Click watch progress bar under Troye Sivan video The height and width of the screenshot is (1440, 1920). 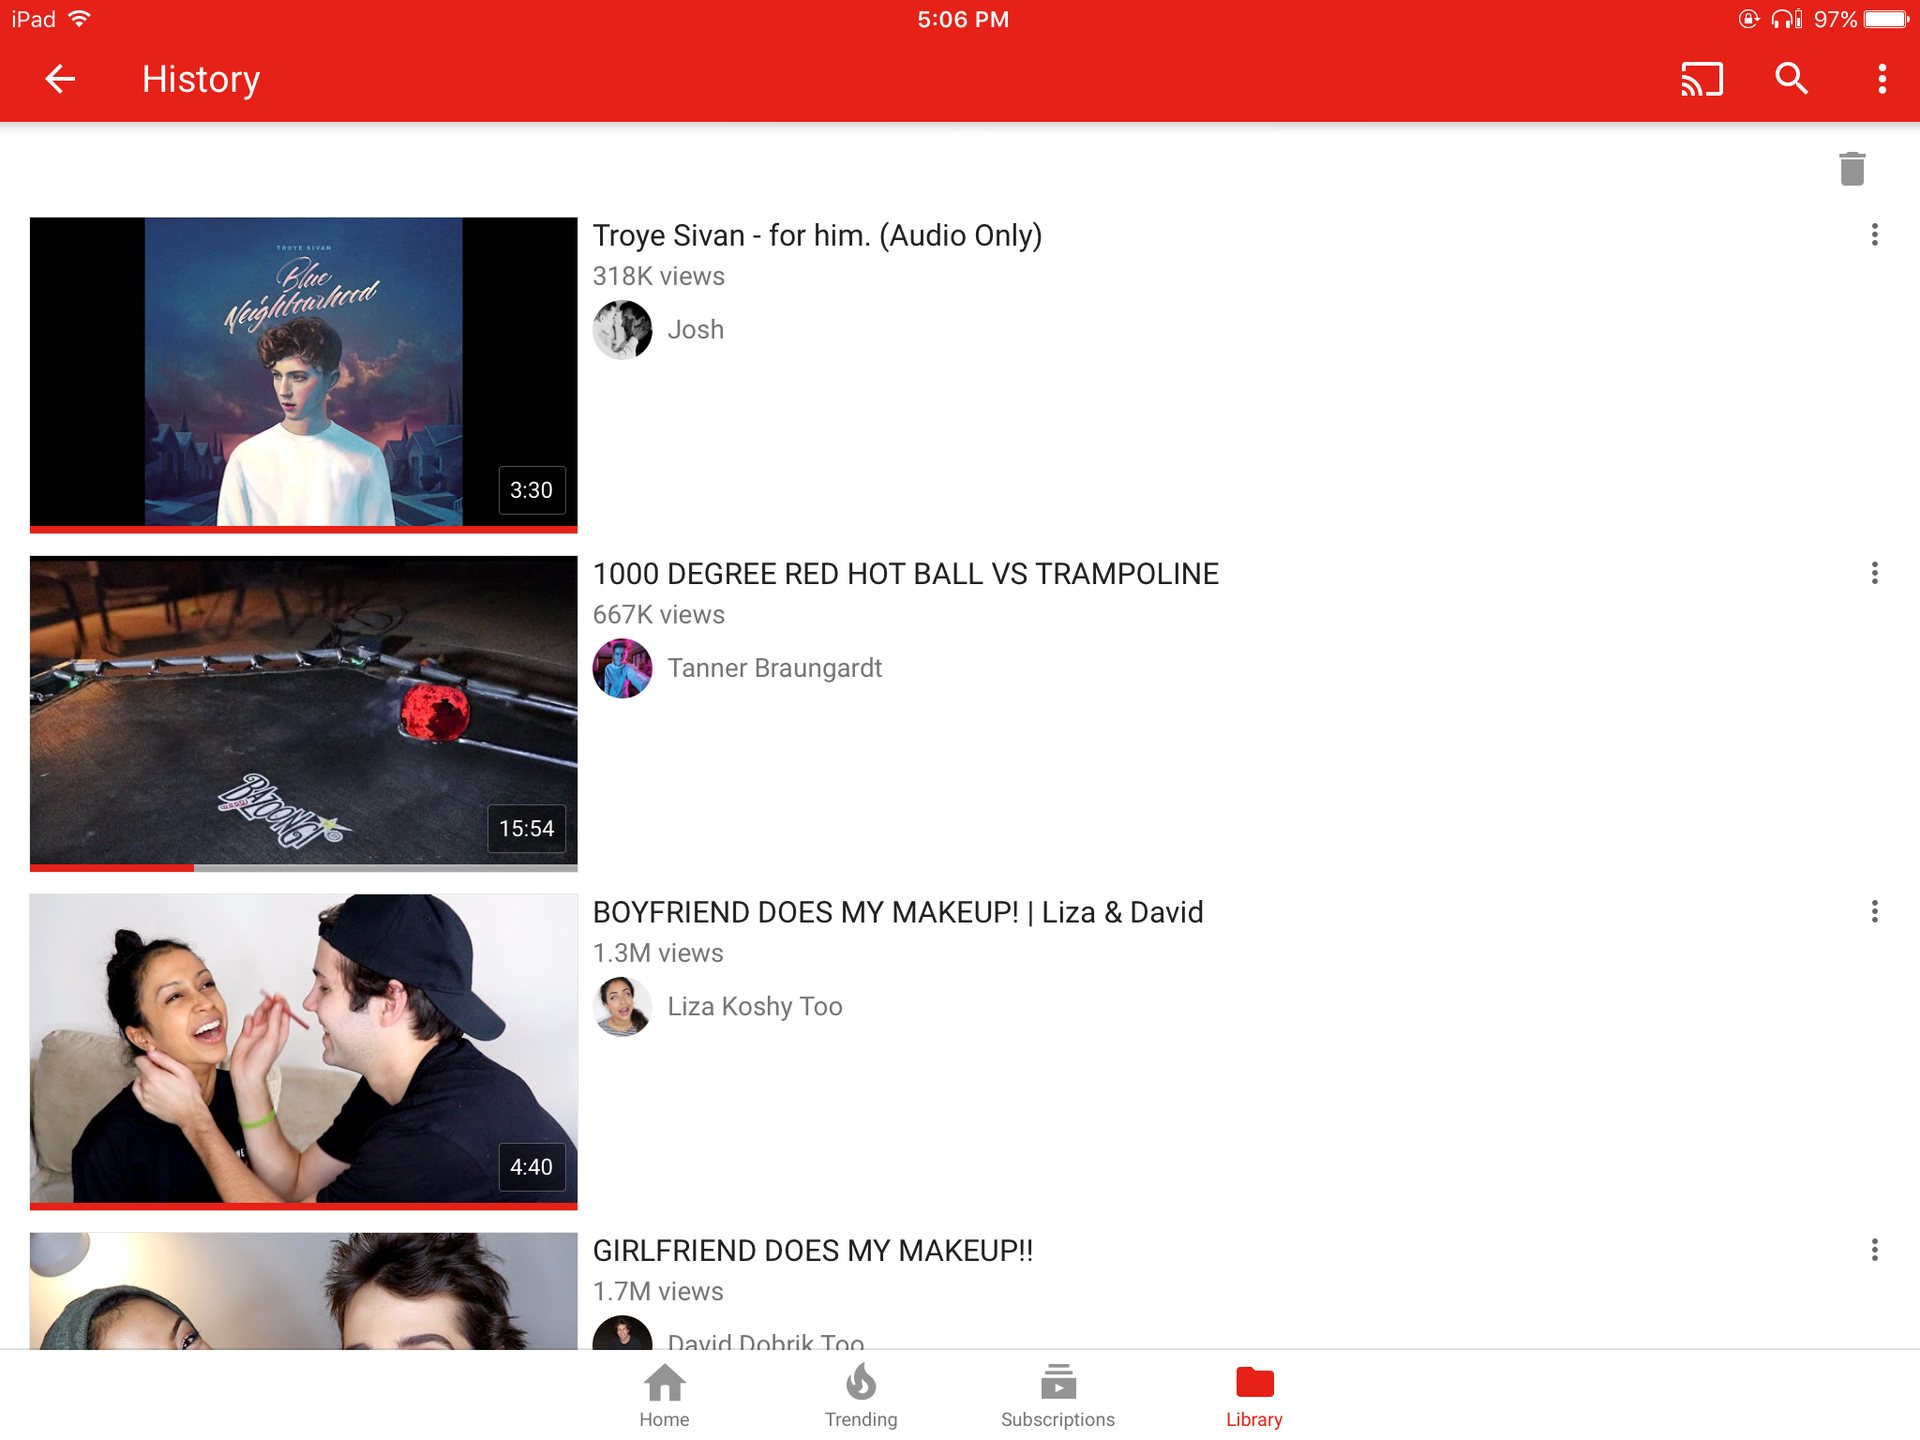304,530
